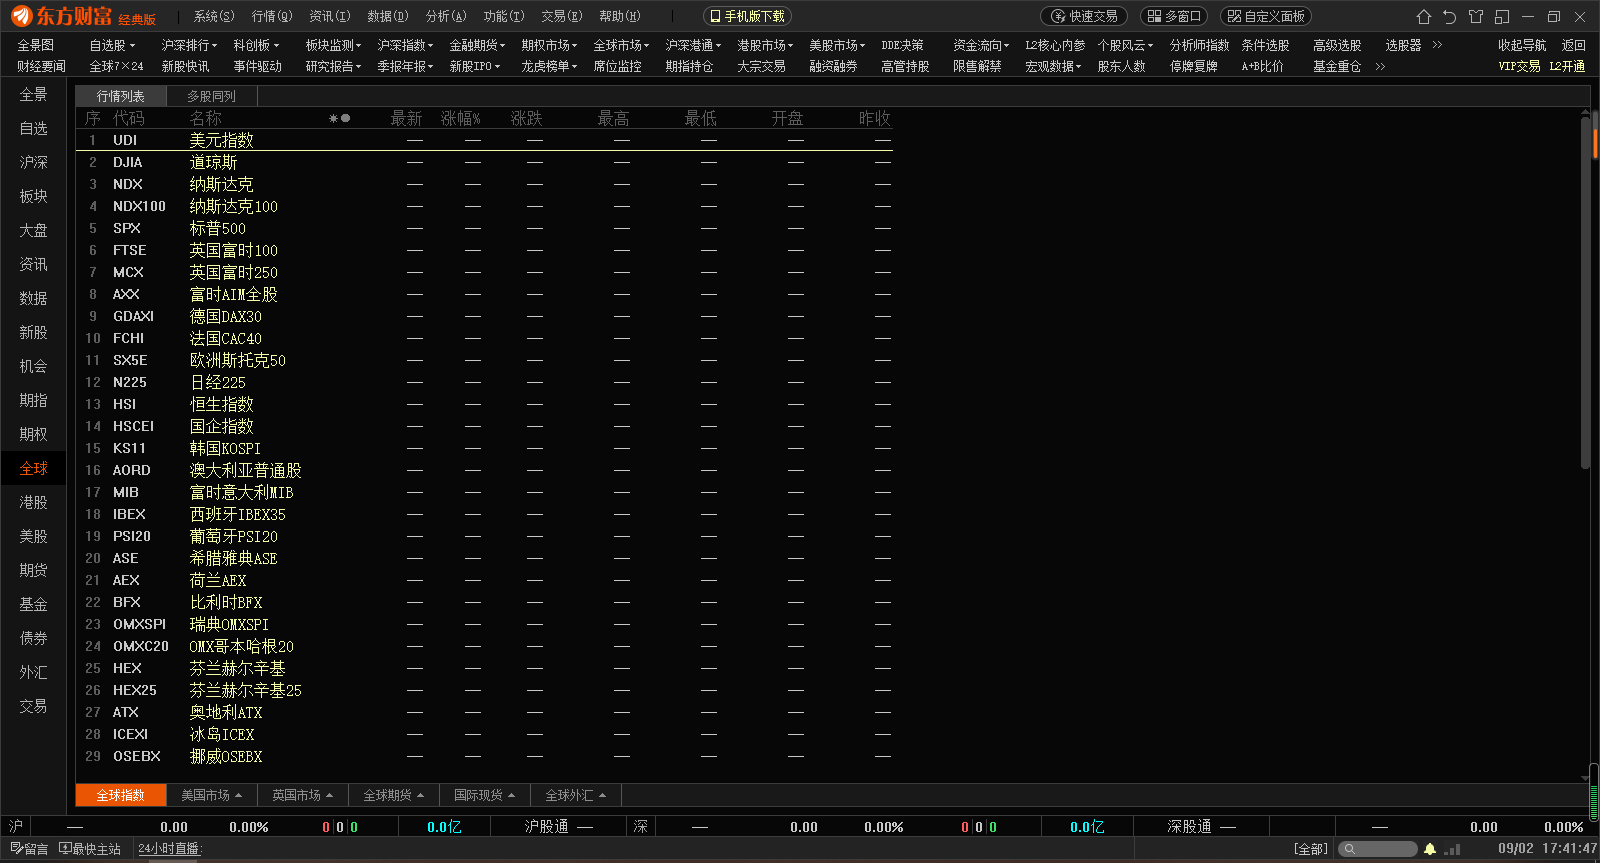
Task: Click the vertical scrollbar of the list
Action: tap(1585, 300)
